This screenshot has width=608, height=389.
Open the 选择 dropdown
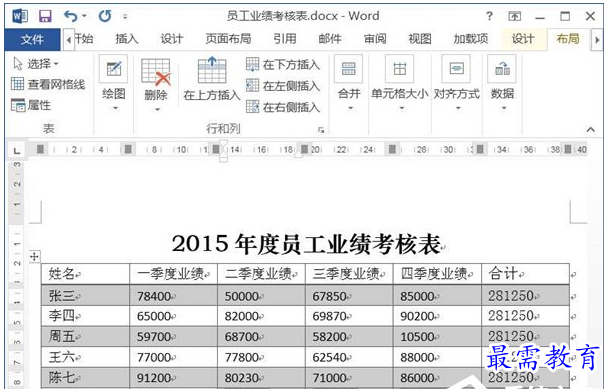(x=36, y=63)
